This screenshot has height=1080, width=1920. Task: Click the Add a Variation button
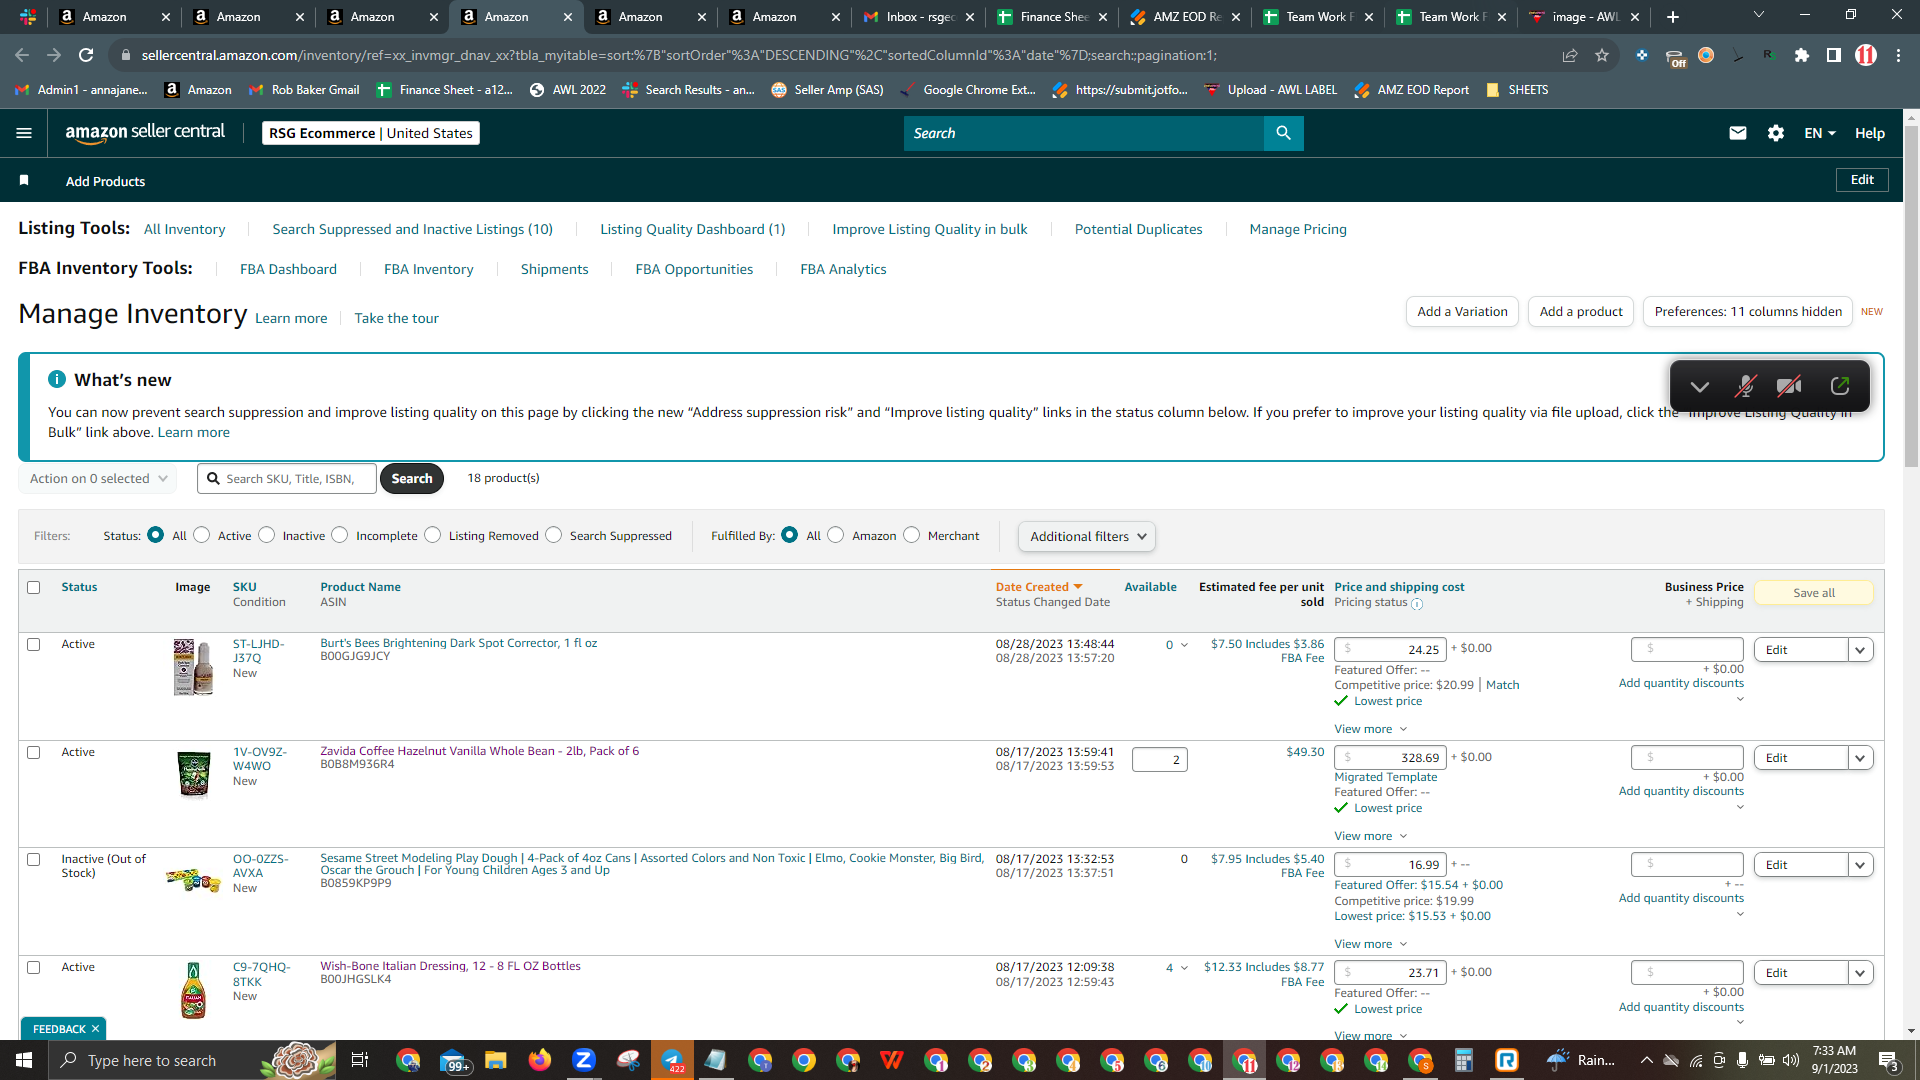(x=1462, y=312)
